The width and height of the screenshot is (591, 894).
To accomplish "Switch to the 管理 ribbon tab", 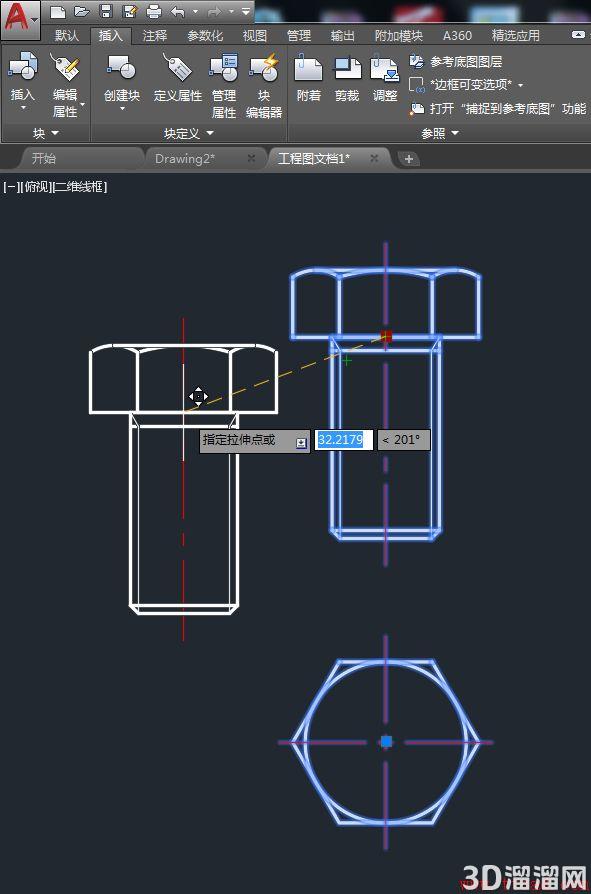I will tap(299, 35).
